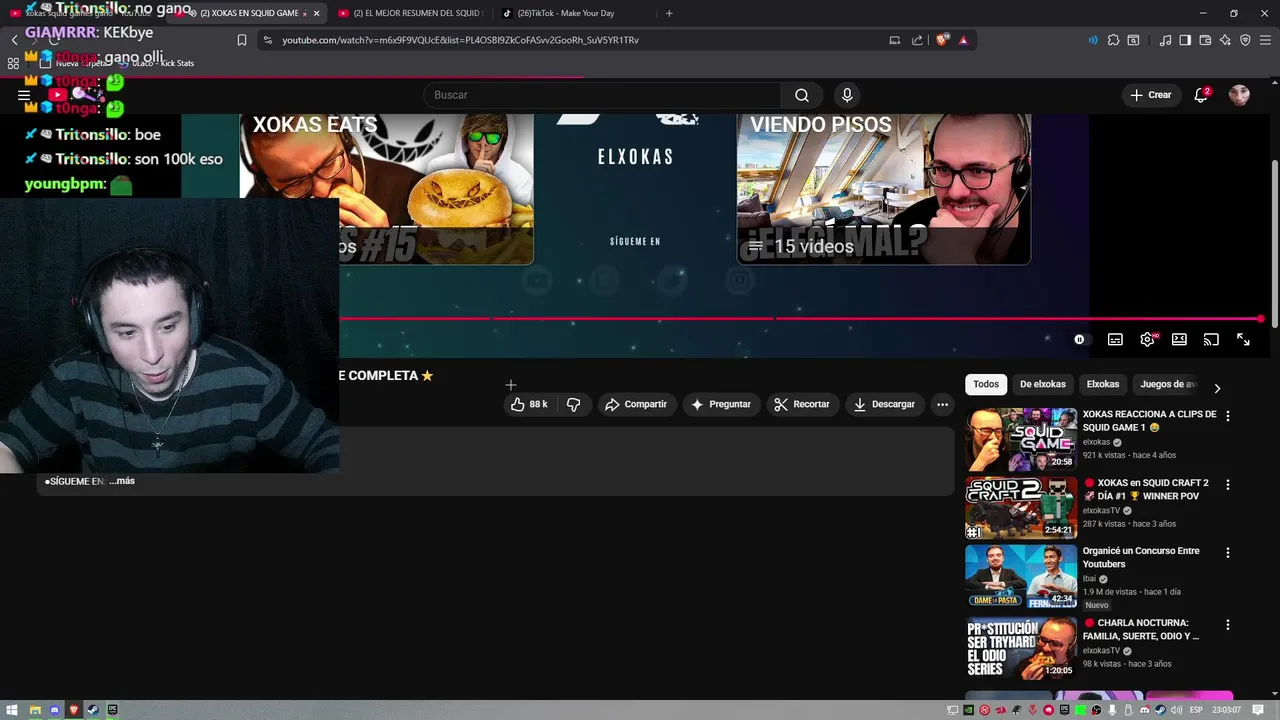The image size is (1280, 720).
Task: Open the more actions menu below the video
Action: click(x=942, y=404)
